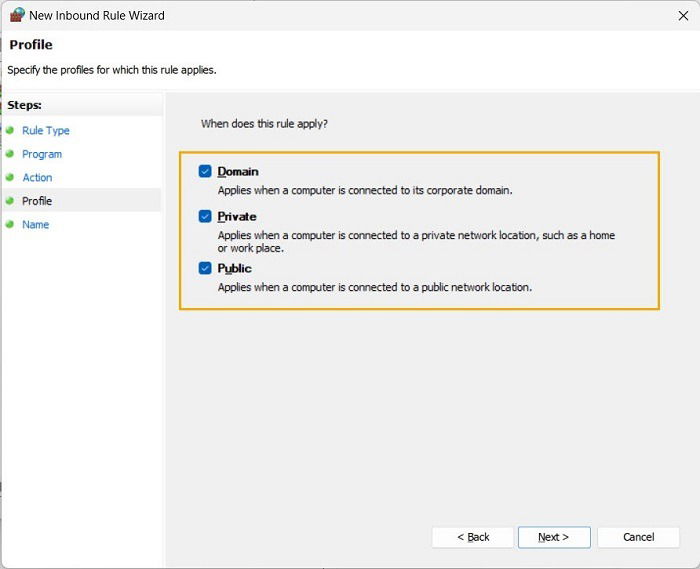Jump to the Action step

point(38,178)
